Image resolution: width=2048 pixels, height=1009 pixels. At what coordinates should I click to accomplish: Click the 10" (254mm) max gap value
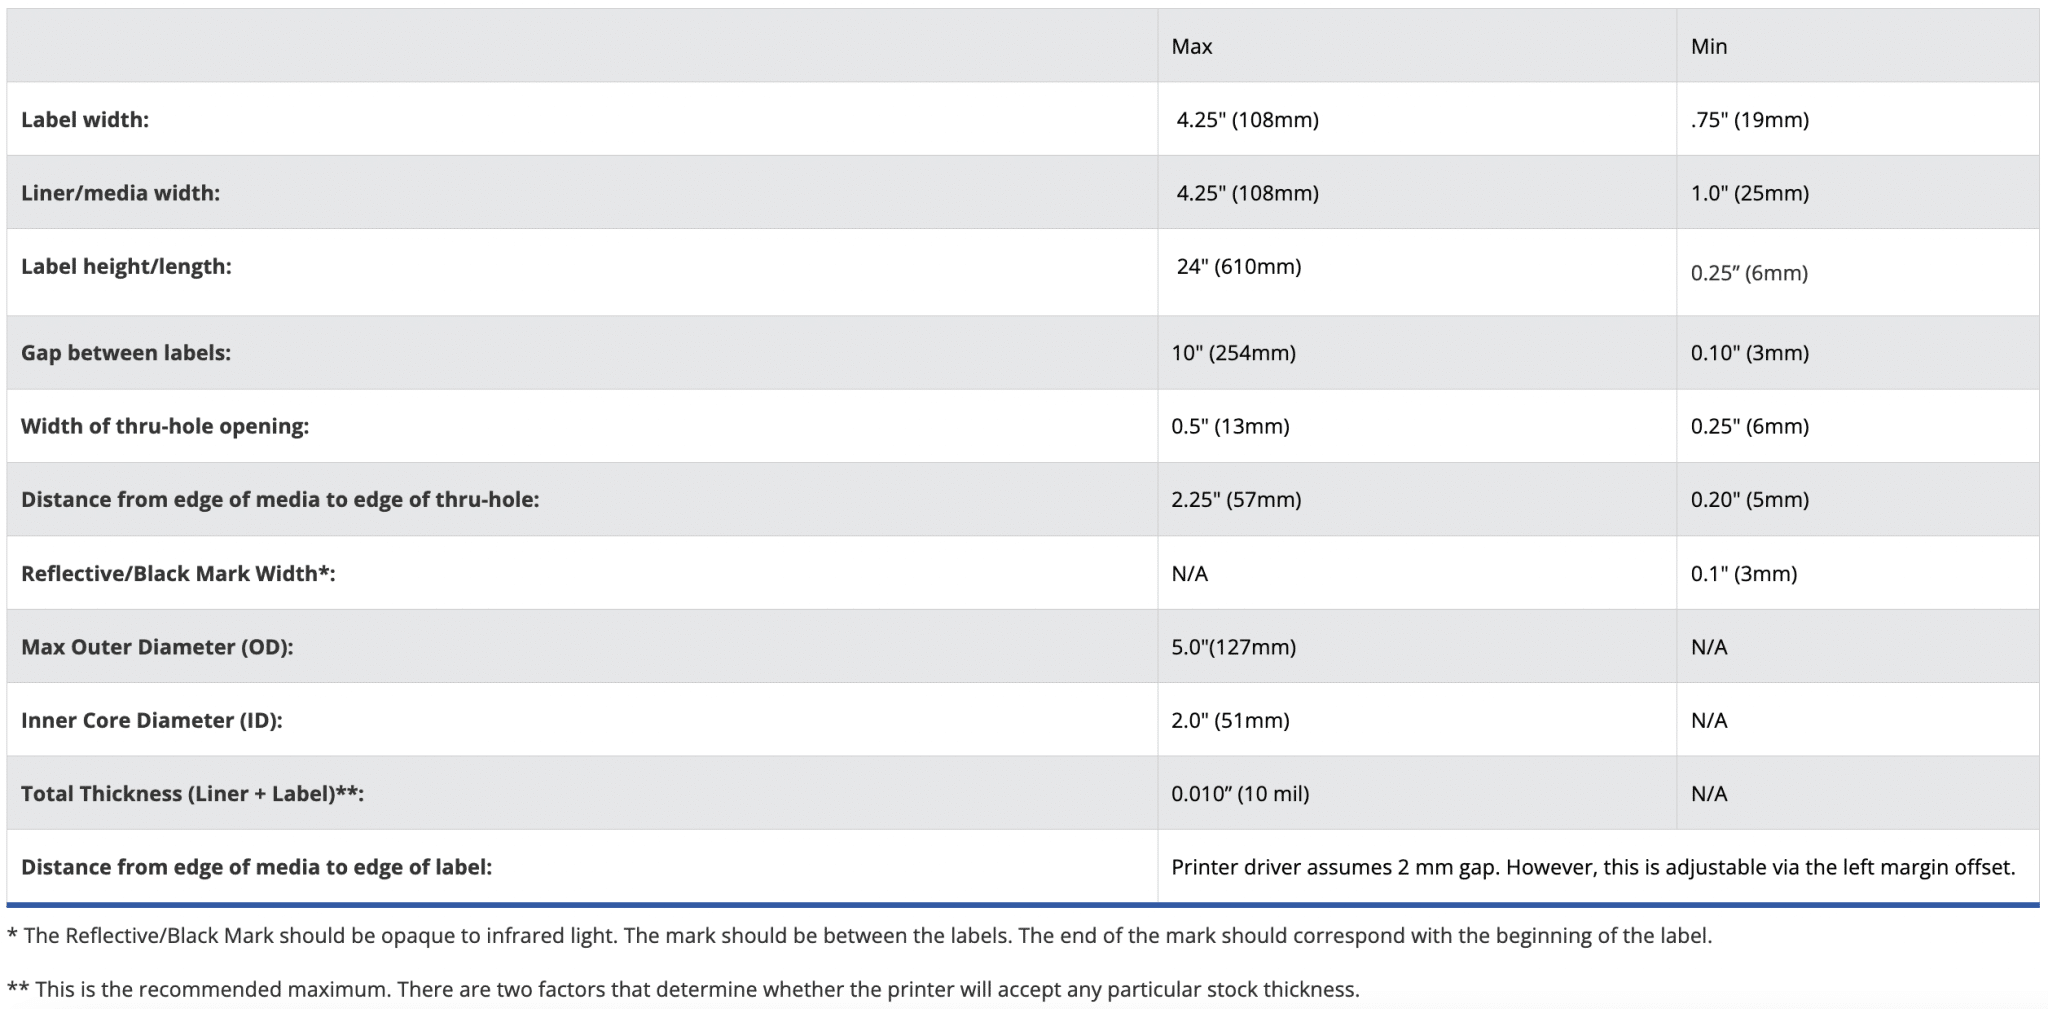[1233, 353]
